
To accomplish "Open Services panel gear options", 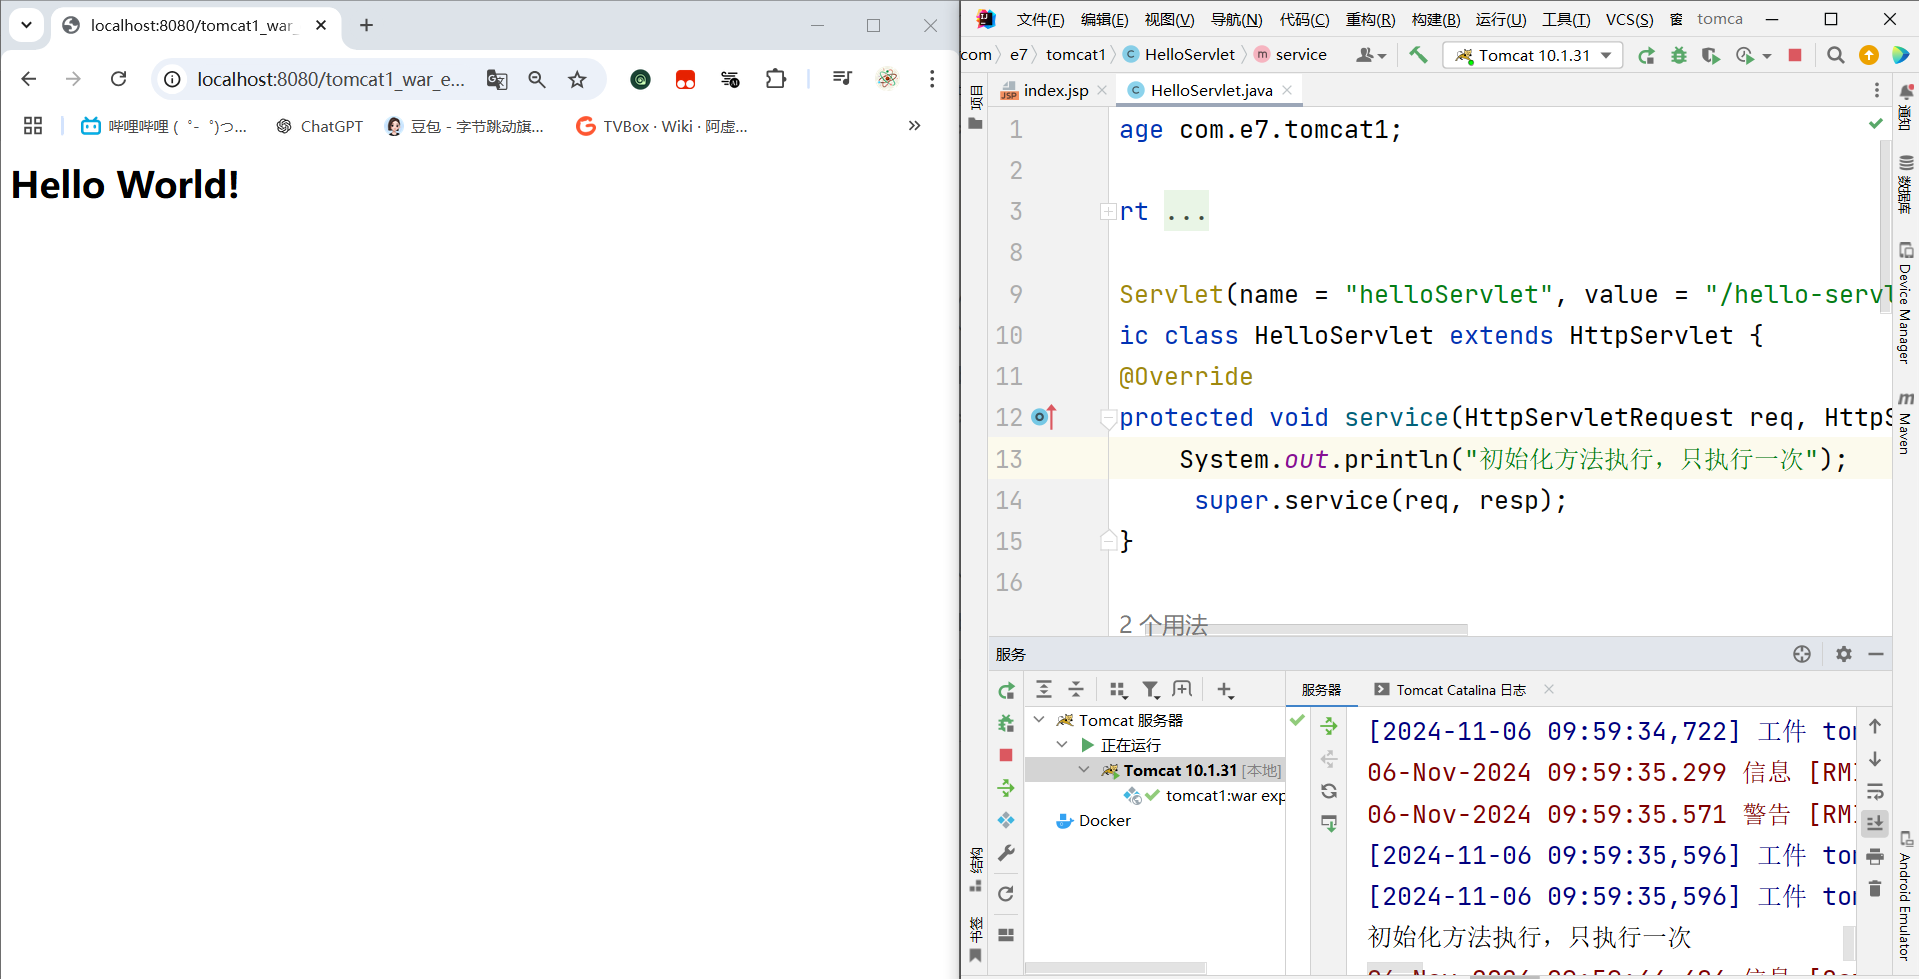I will (1844, 654).
